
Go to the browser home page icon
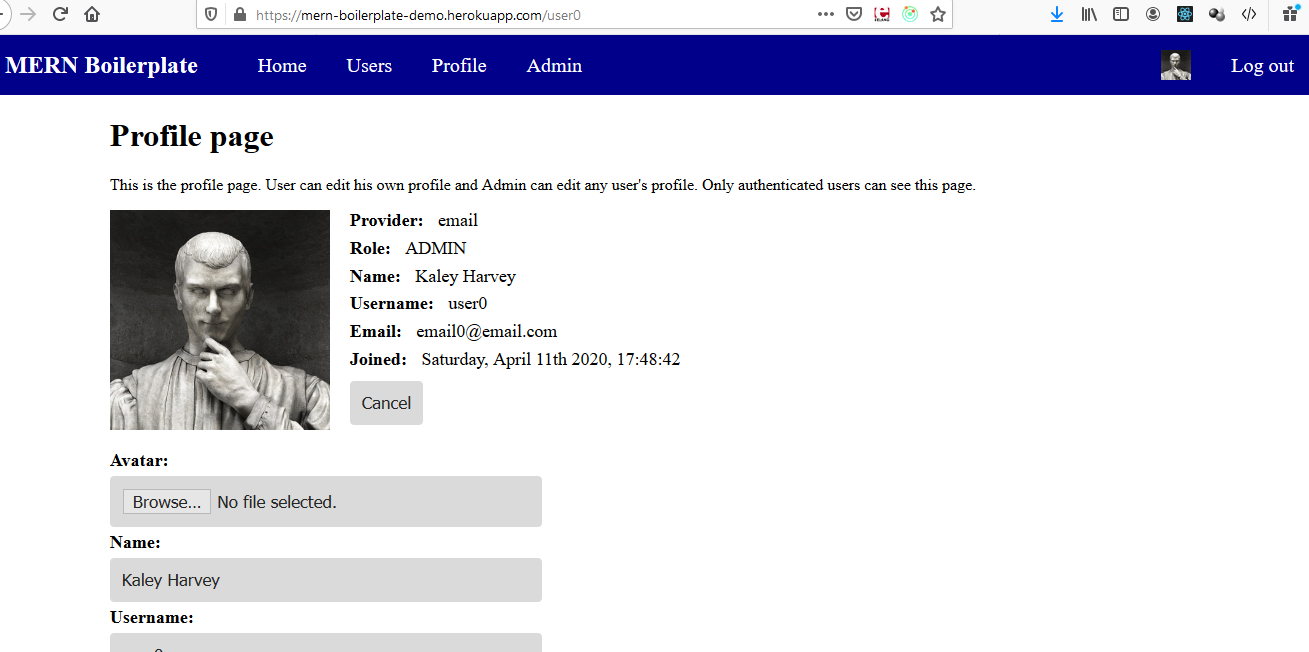pyautogui.click(x=92, y=14)
